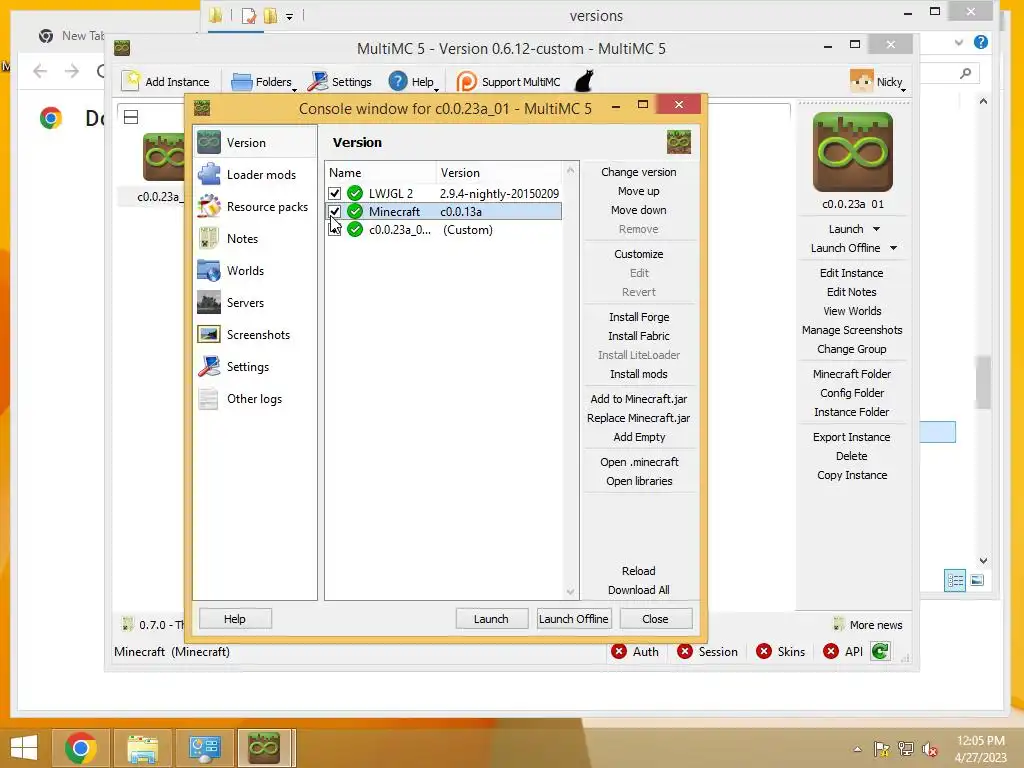The image size is (1024, 768).
Task: Click Download All
Action: (x=639, y=590)
